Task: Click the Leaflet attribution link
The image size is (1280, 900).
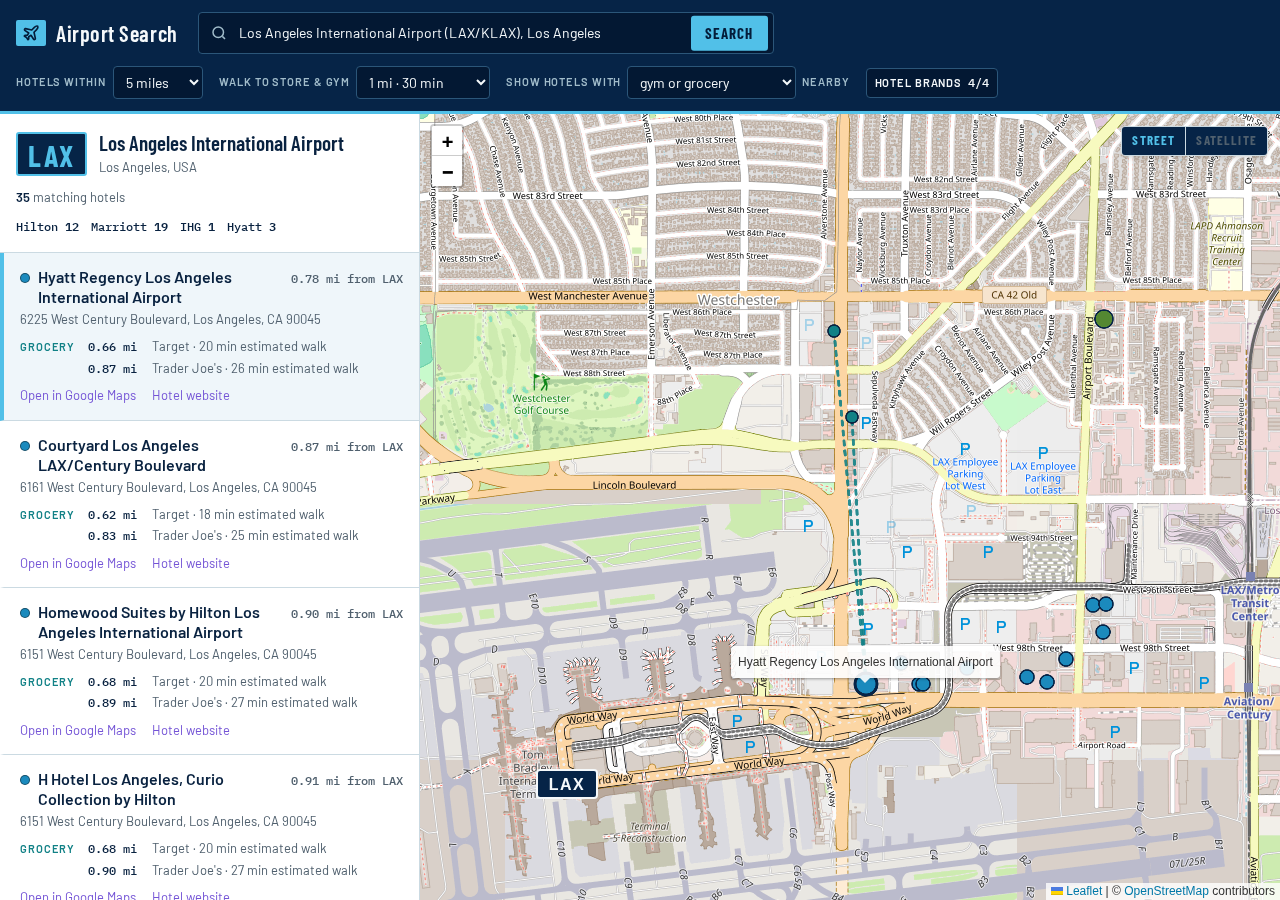Action: (x=1076, y=891)
